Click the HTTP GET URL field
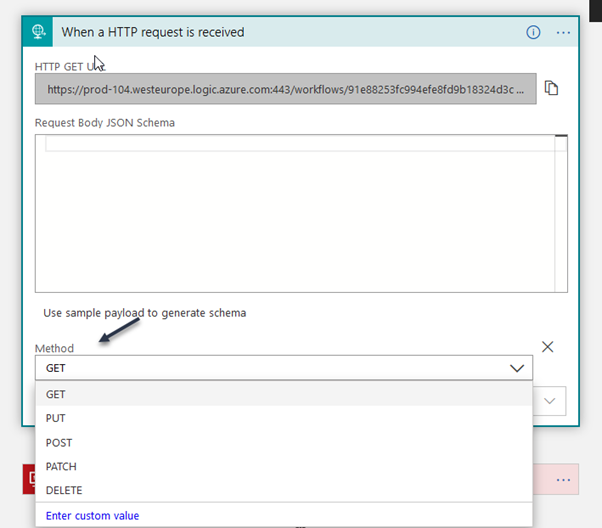The height and width of the screenshot is (528, 602). pyautogui.click(x=285, y=89)
